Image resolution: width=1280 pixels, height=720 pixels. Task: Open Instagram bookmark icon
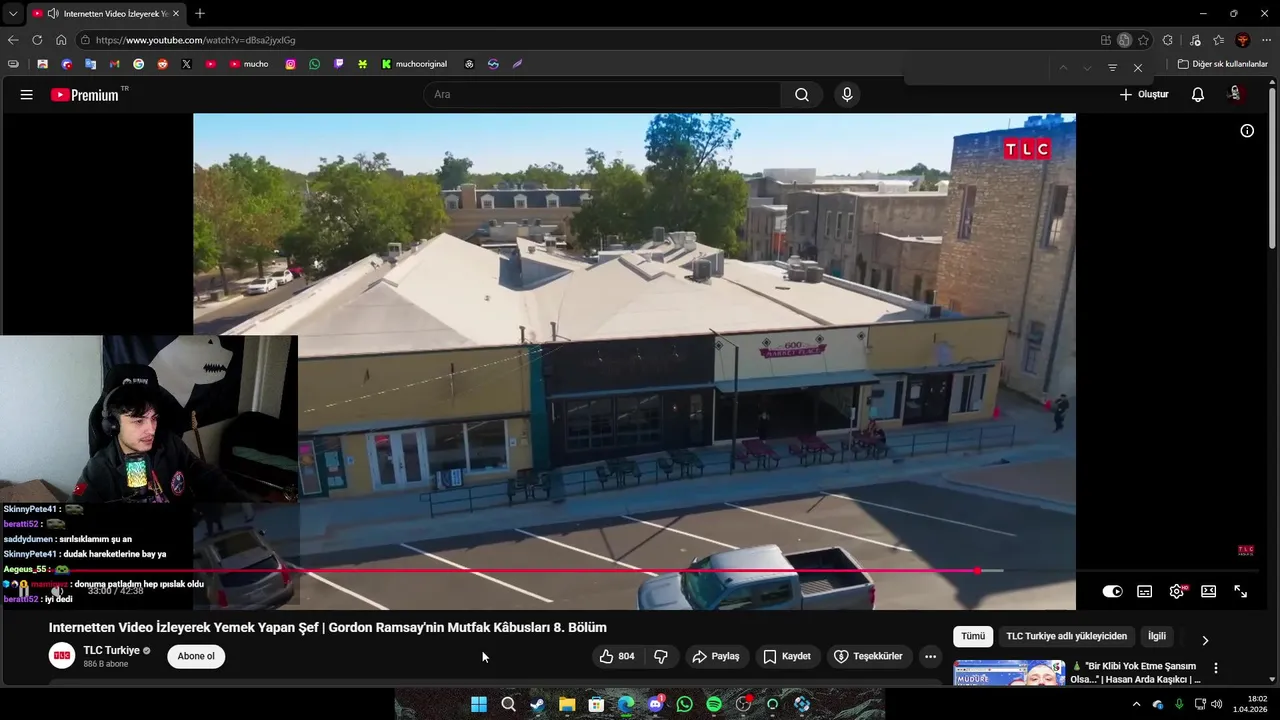pyautogui.click(x=291, y=64)
